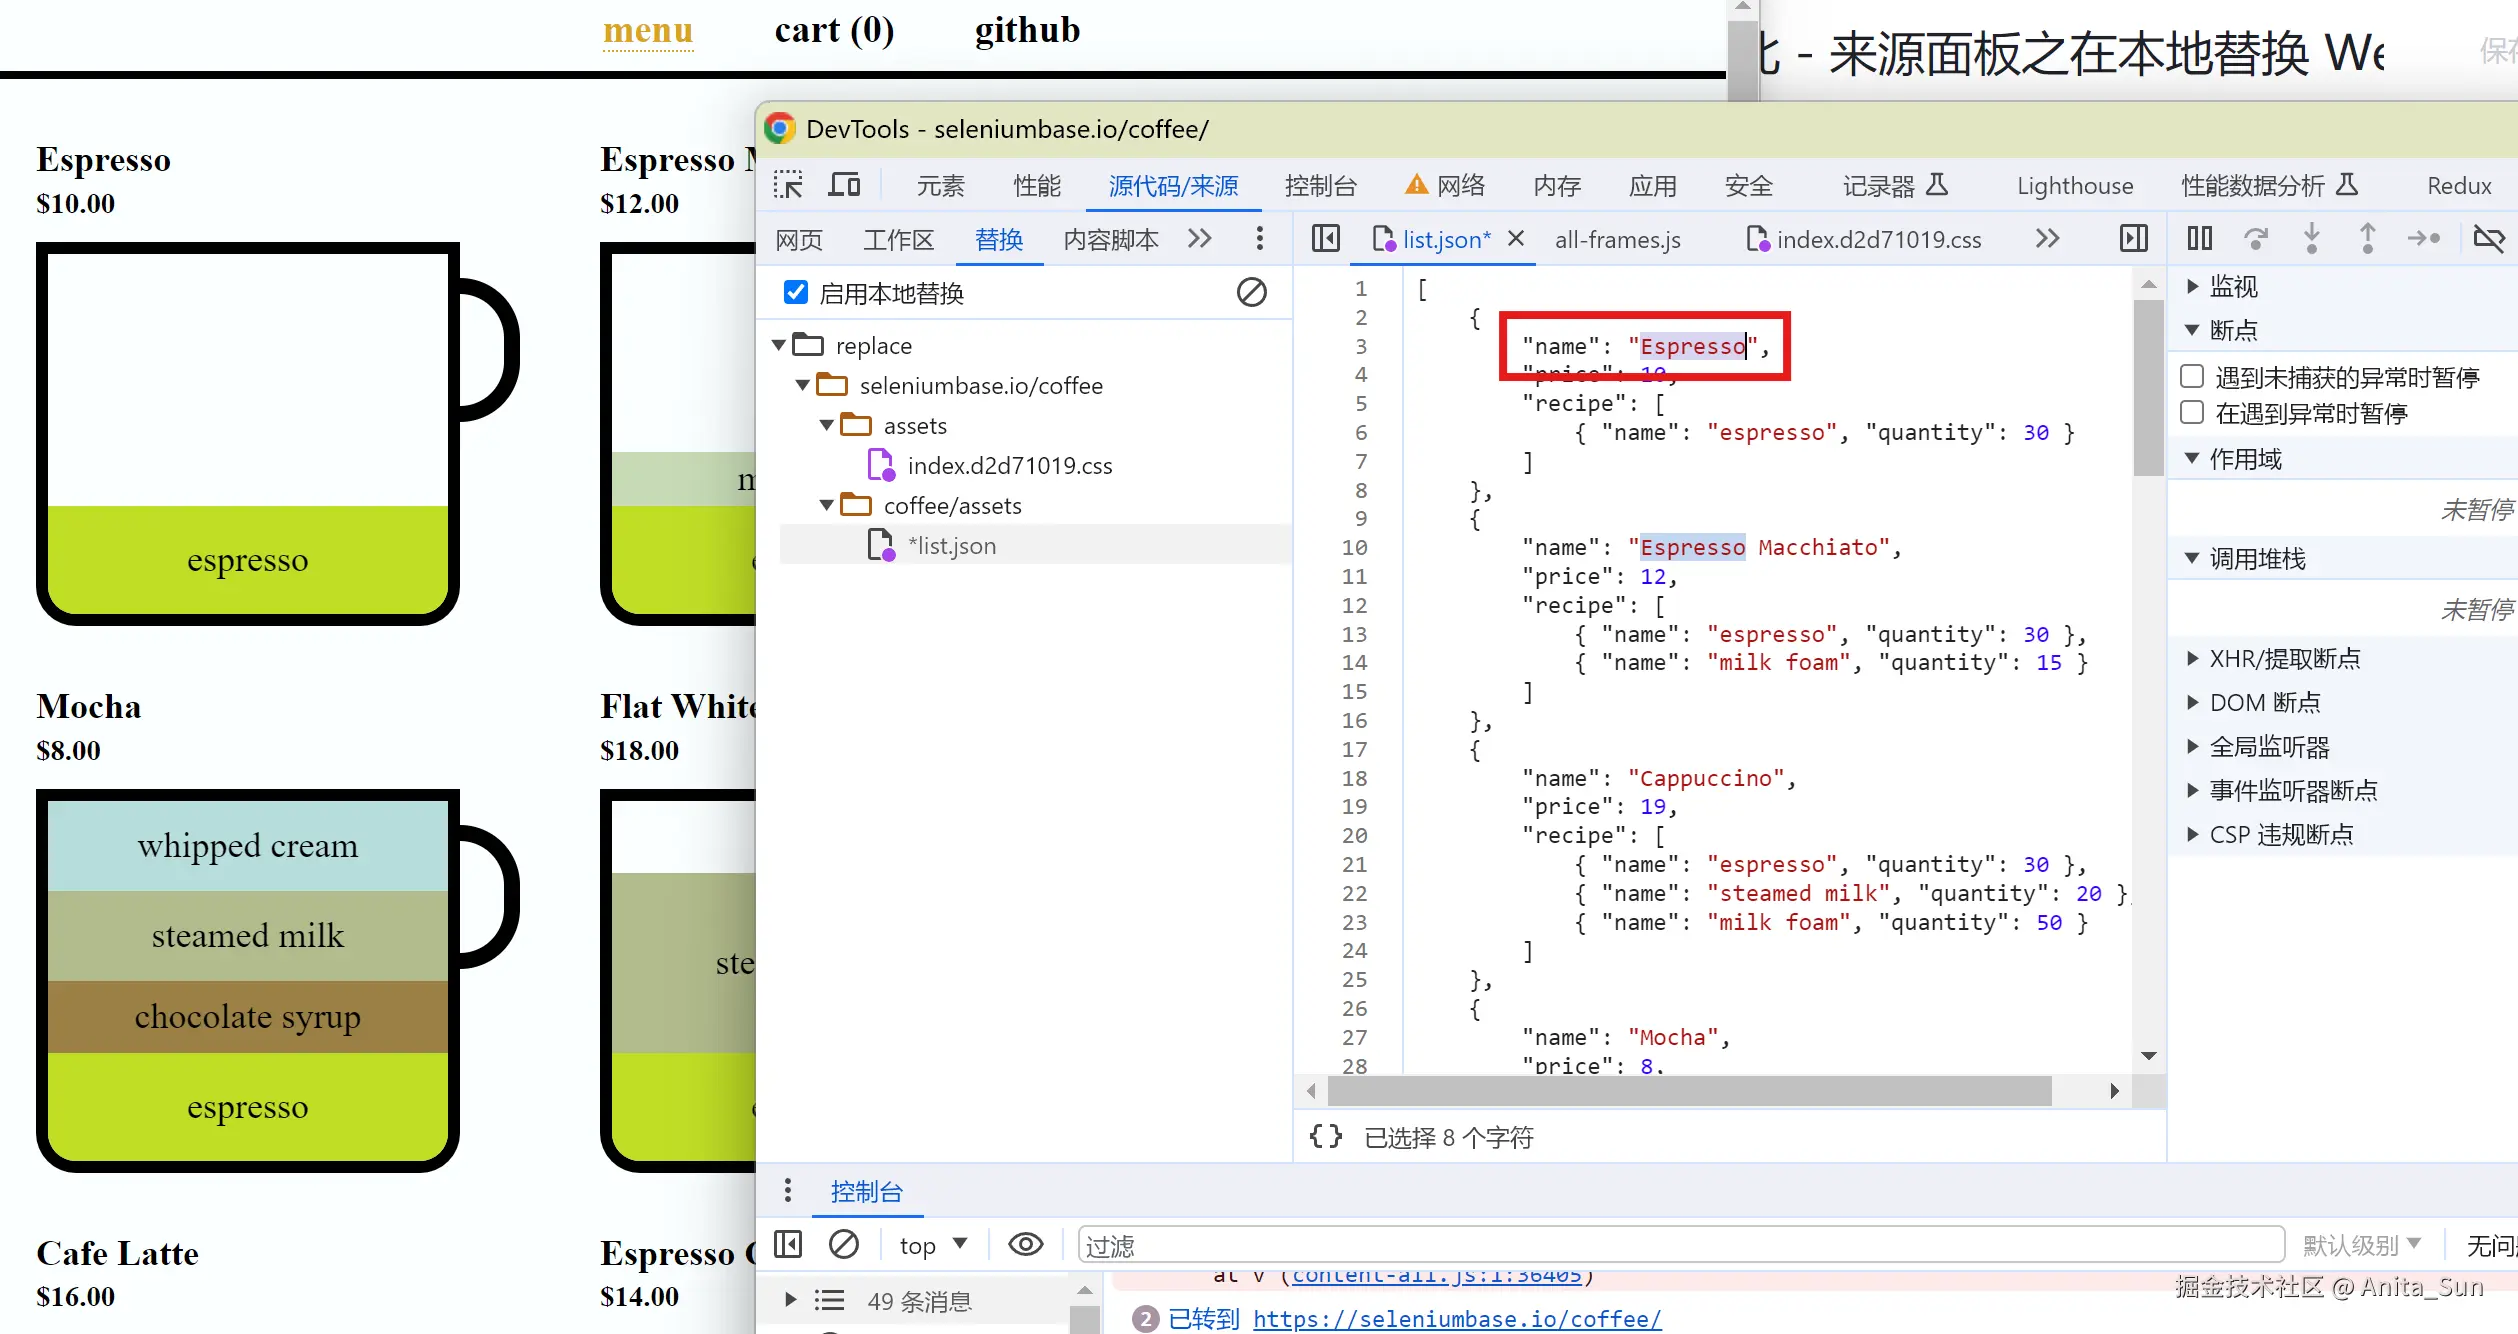Screen dimensions: 2518x1334
Task: Click the pretty print braces icon
Action: pos(1326,1136)
